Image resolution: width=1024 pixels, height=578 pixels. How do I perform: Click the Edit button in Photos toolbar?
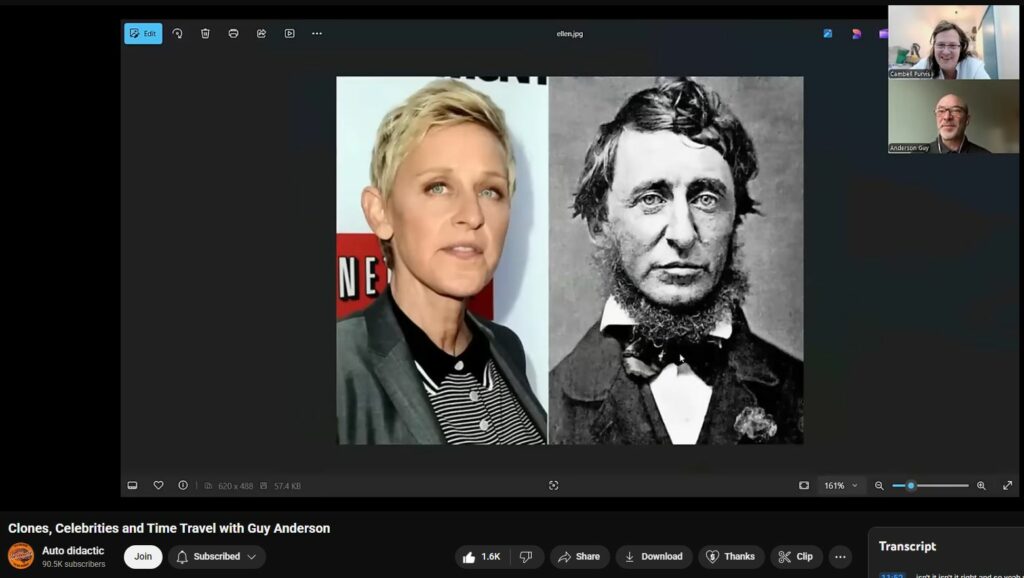pos(143,33)
